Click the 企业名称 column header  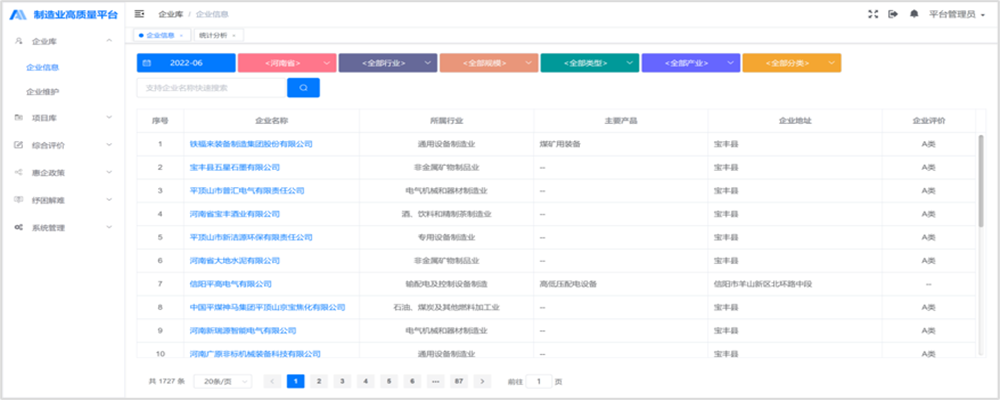pos(272,121)
